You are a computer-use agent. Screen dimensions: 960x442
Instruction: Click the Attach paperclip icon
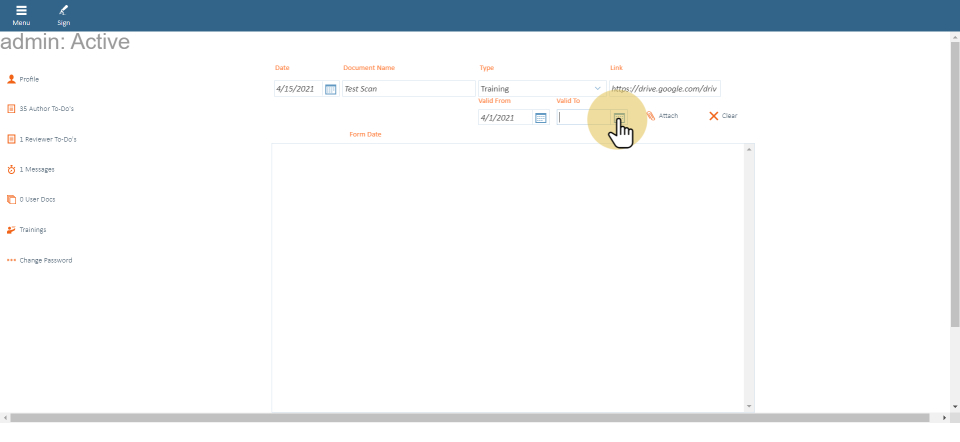coord(651,116)
